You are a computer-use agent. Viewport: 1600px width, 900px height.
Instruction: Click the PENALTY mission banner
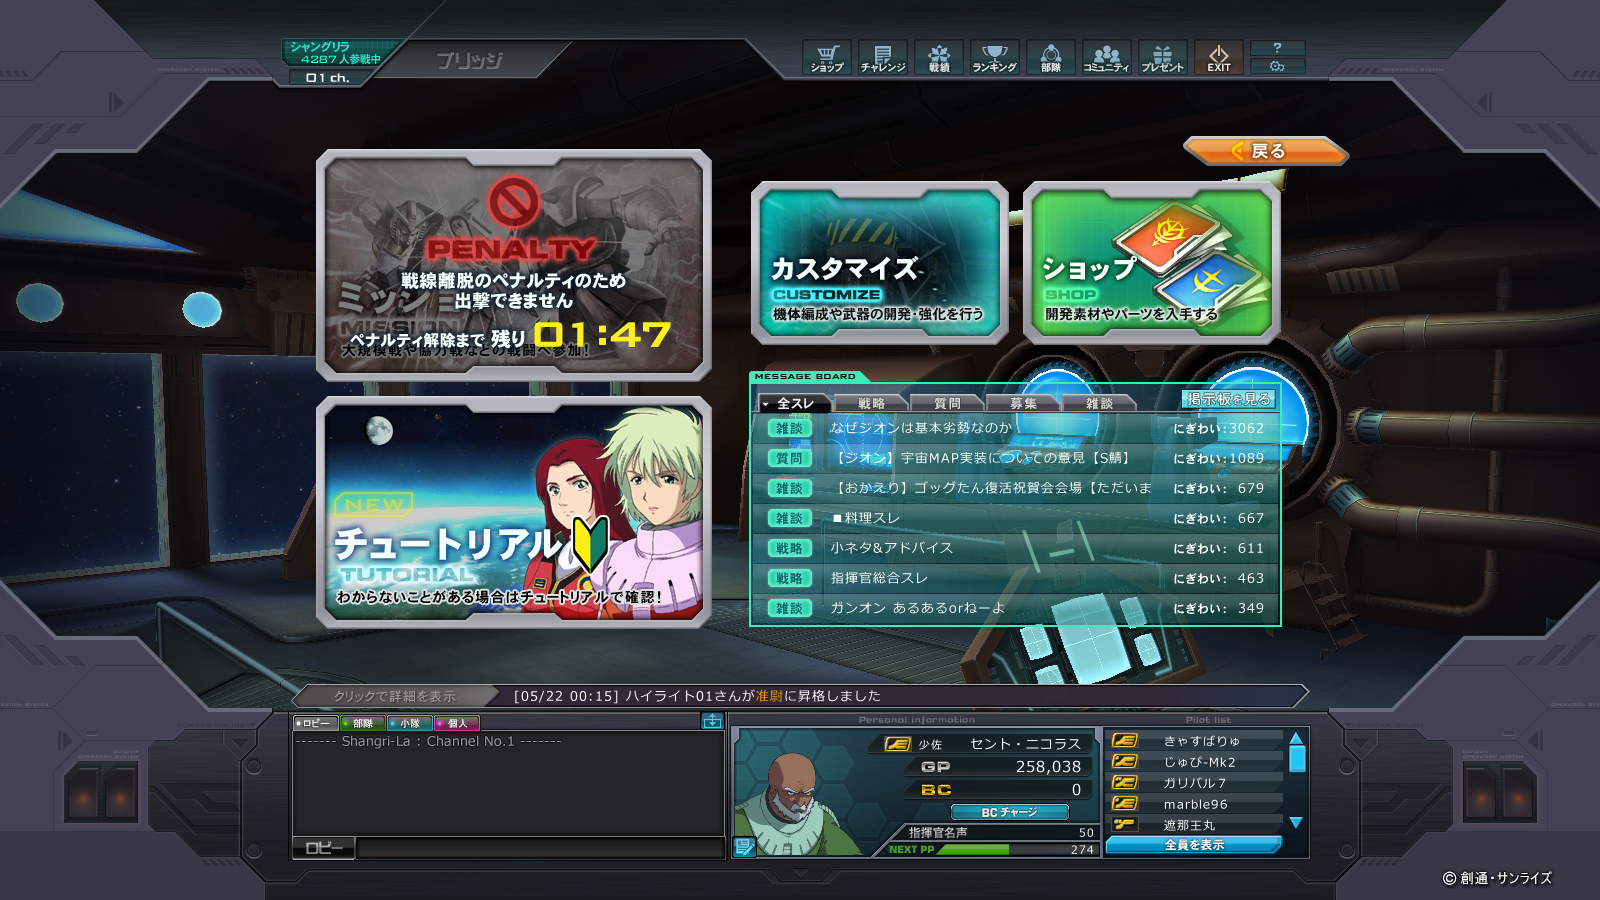(x=513, y=265)
